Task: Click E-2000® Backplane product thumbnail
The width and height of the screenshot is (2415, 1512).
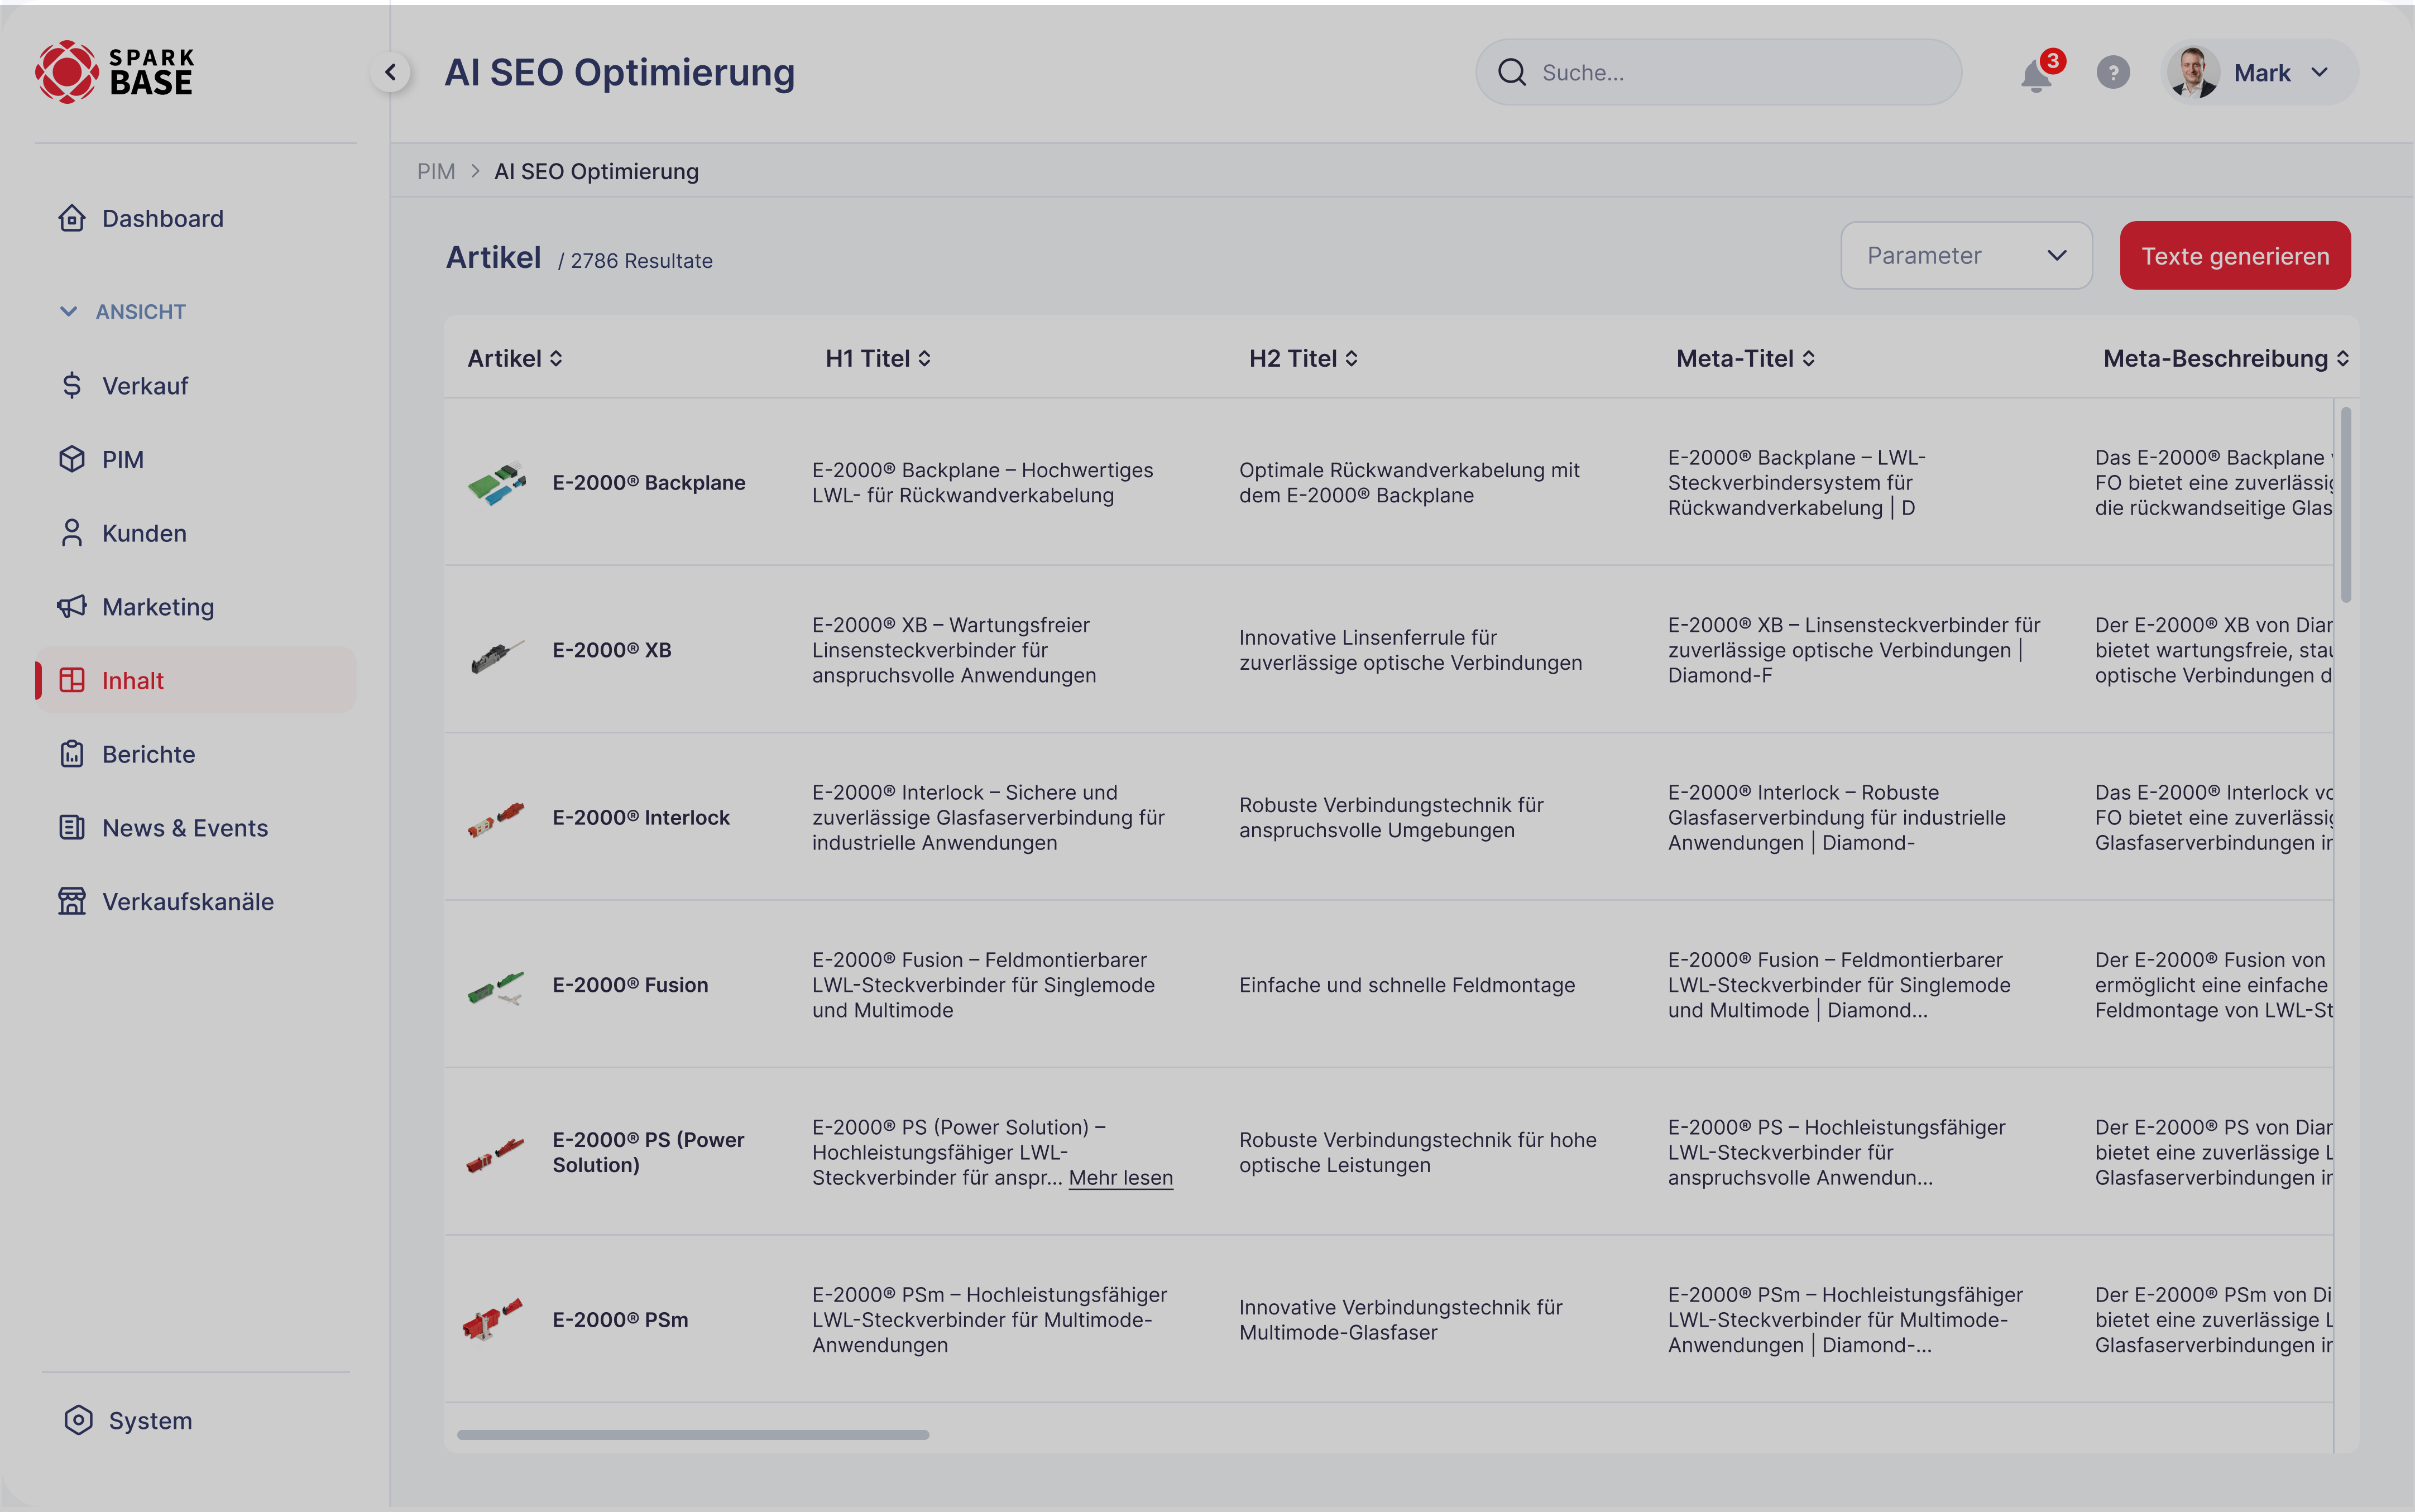Action: [496, 483]
